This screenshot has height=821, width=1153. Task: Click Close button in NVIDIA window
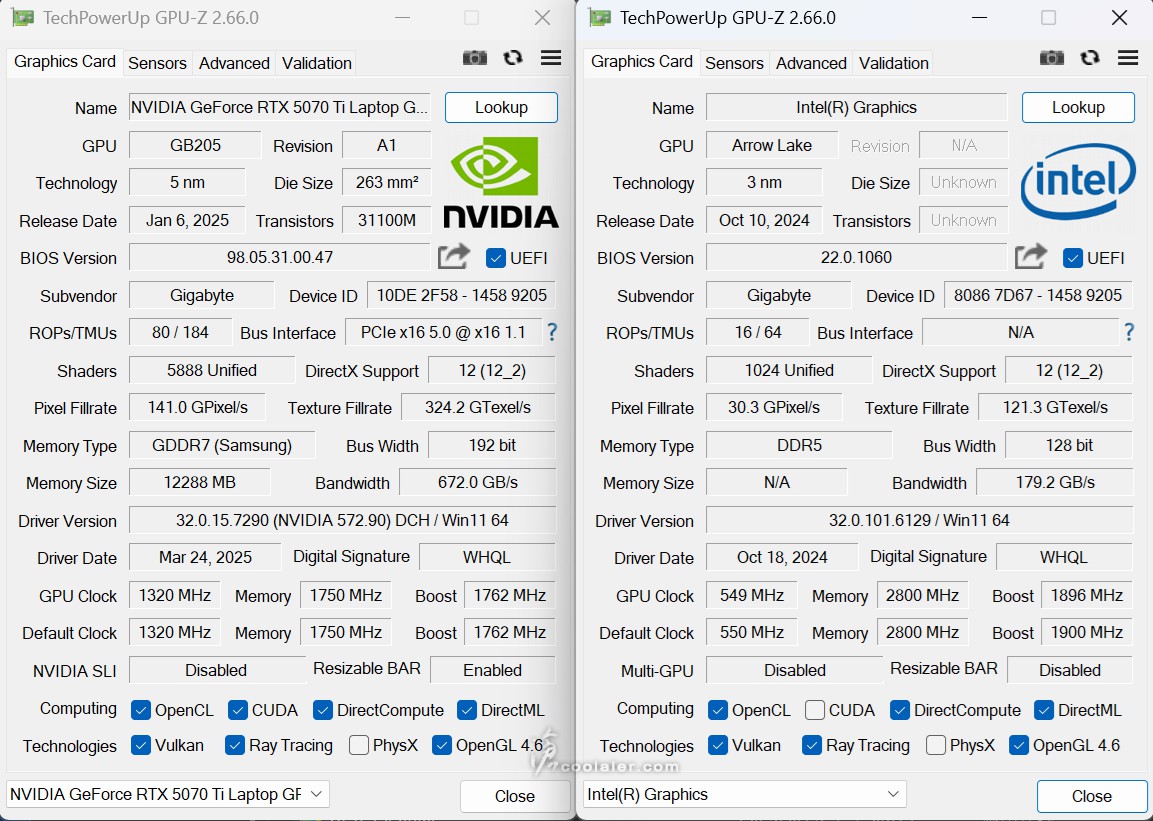click(x=515, y=796)
